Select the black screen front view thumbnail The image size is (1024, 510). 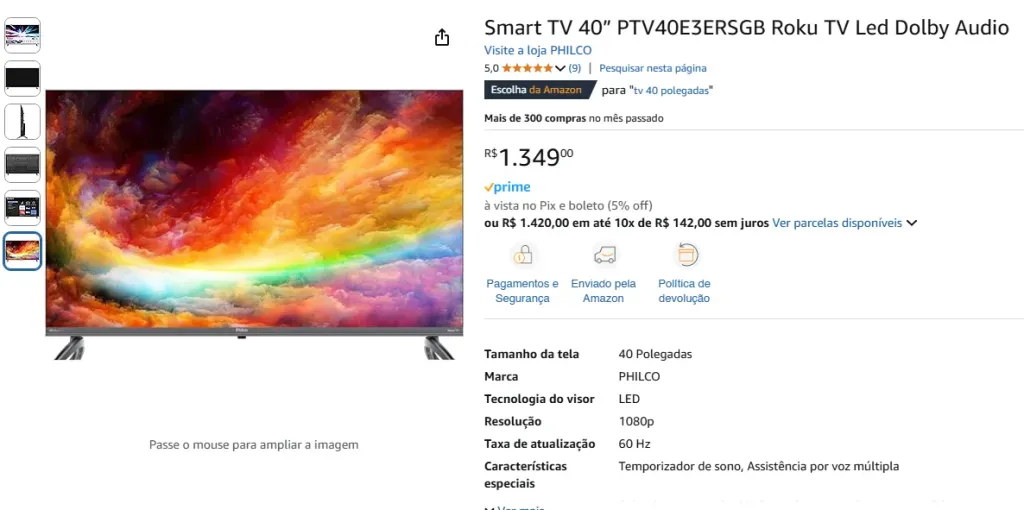pyautogui.click(x=23, y=78)
